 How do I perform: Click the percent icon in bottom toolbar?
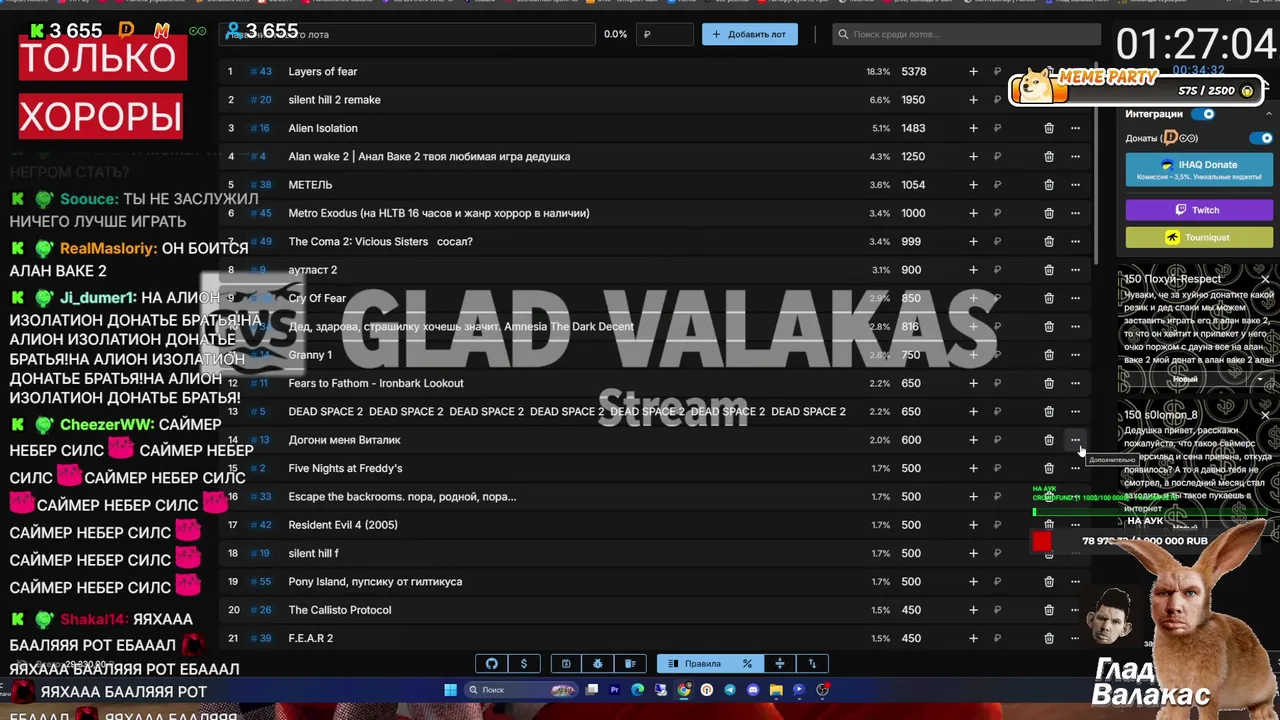click(747, 663)
